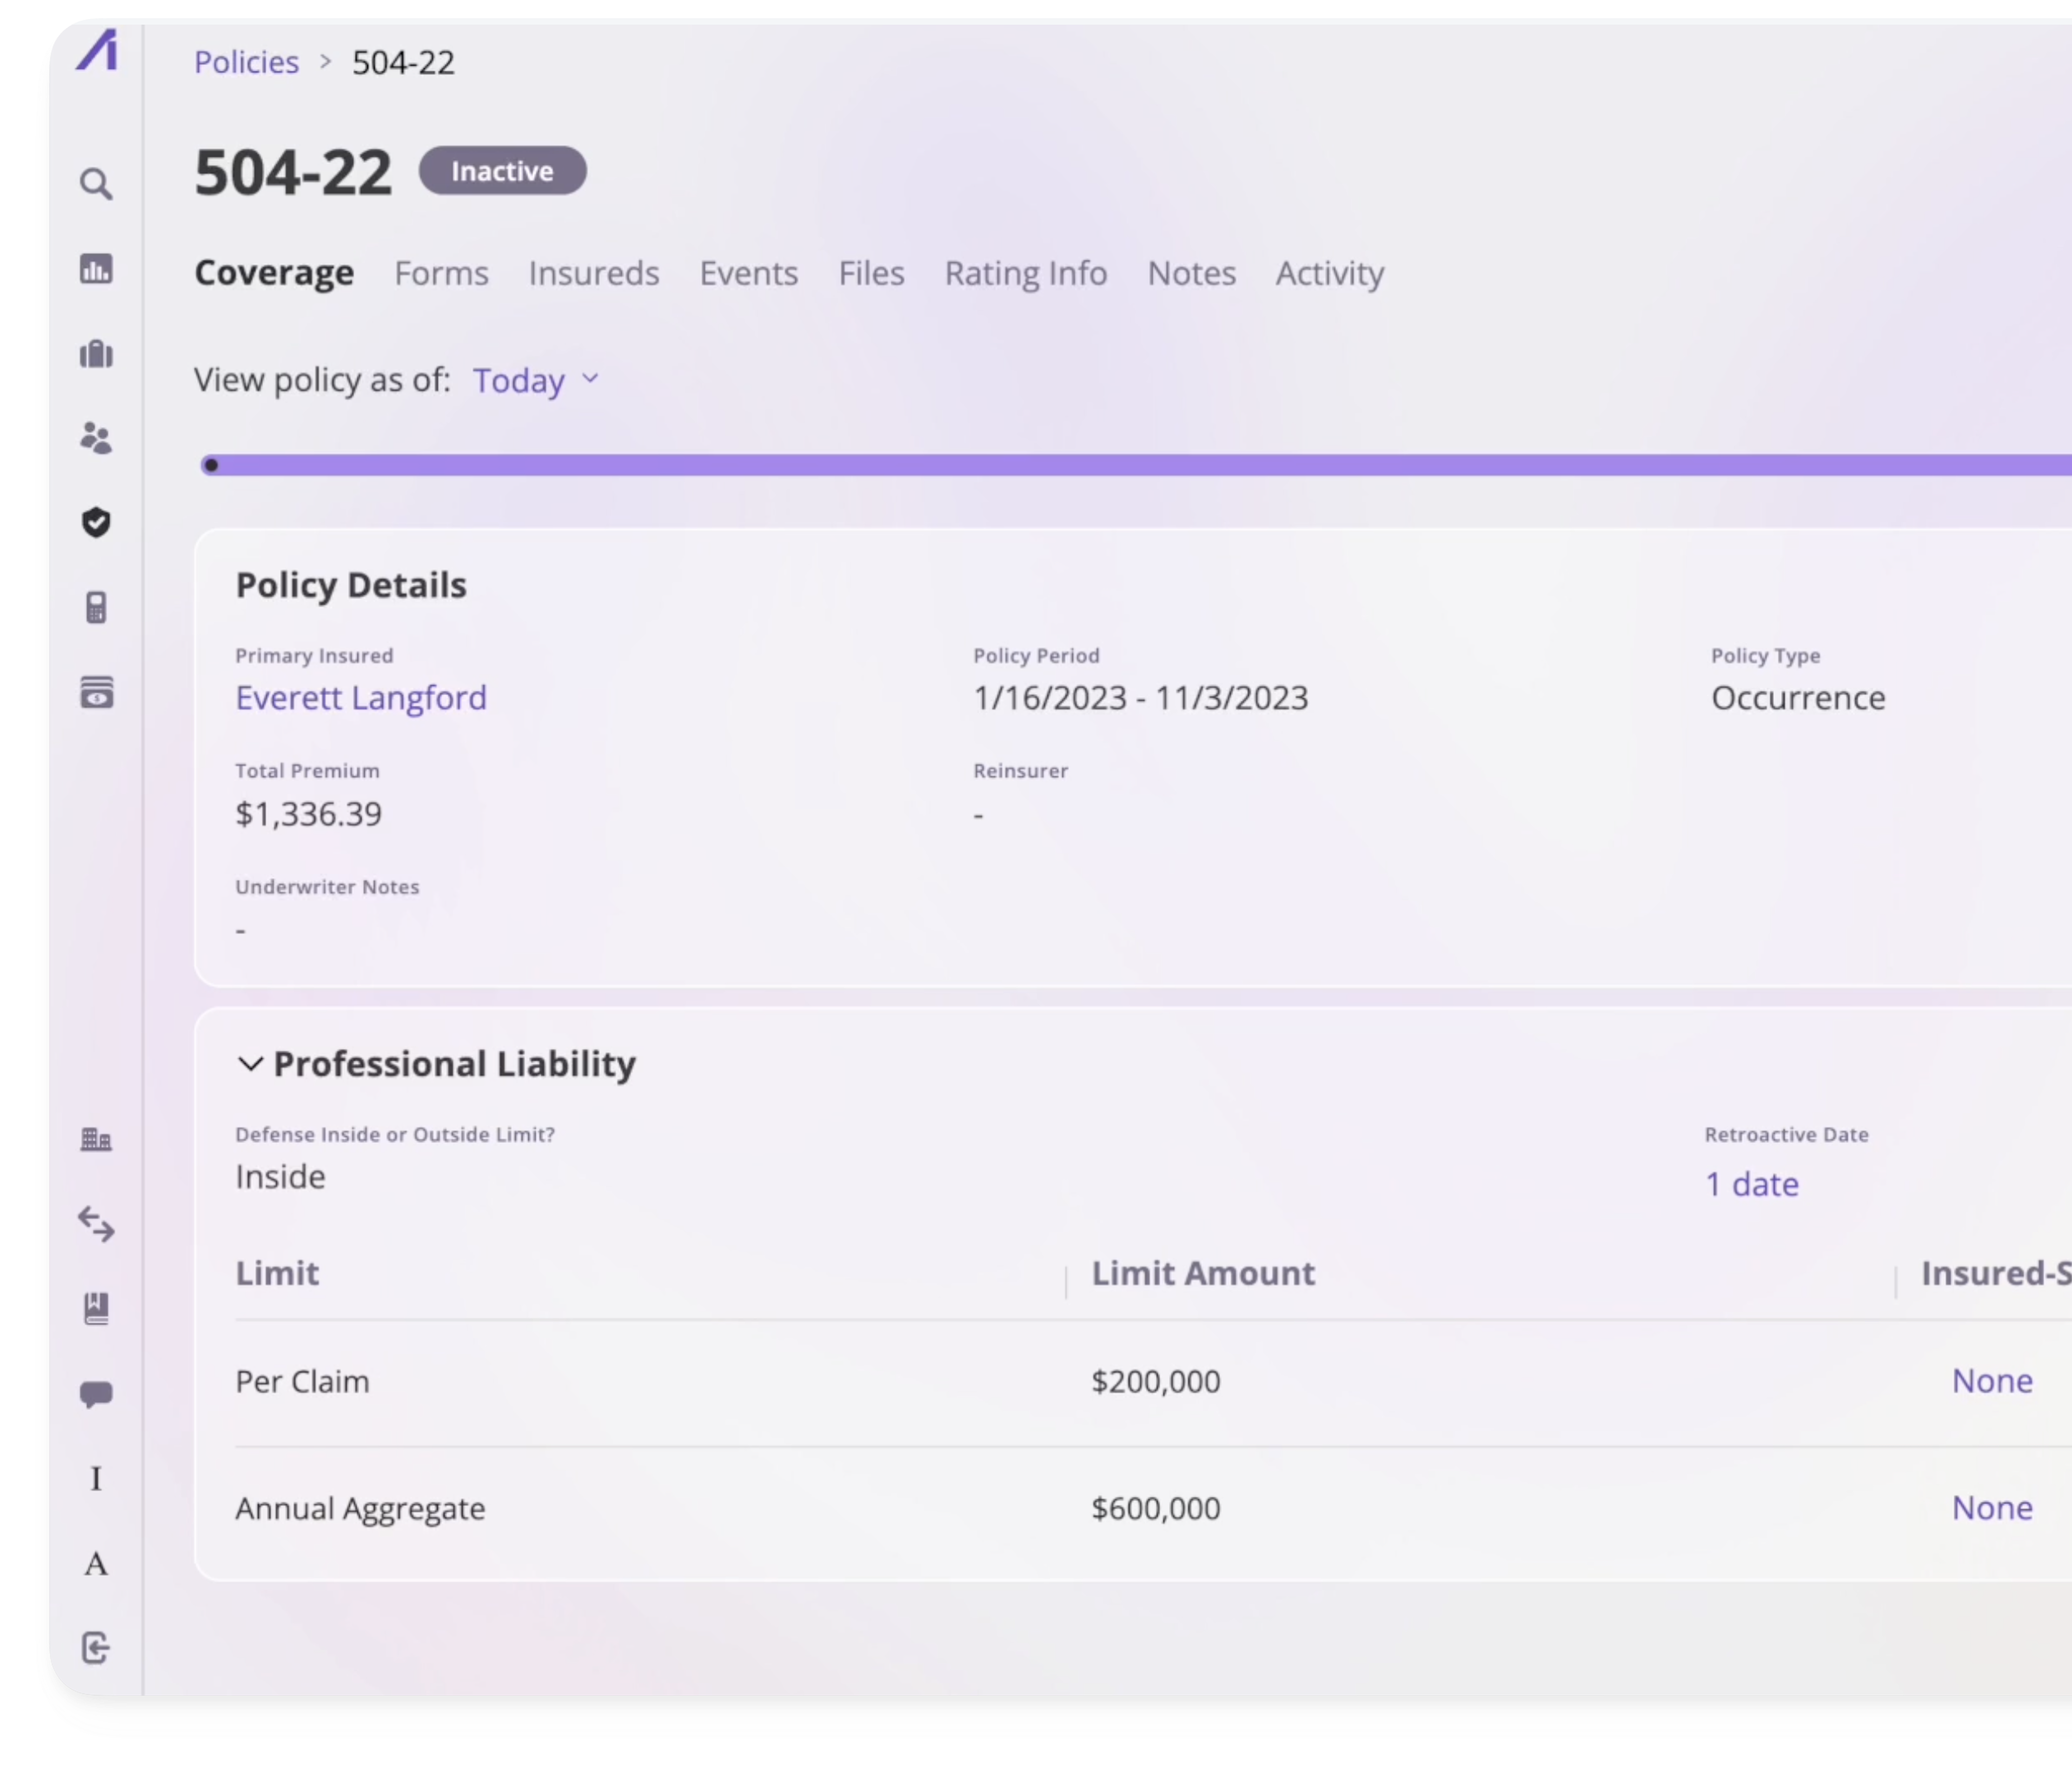The image size is (2072, 1777).
Task: Open the briefcase icon in sidebar
Action: click(96, 354)
